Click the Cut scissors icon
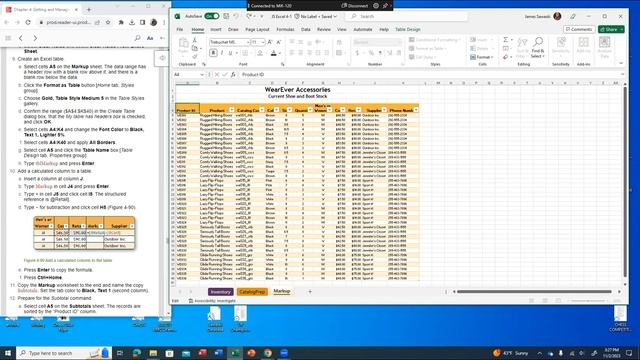This screenshot has height=360, width=640. (195, 40)
